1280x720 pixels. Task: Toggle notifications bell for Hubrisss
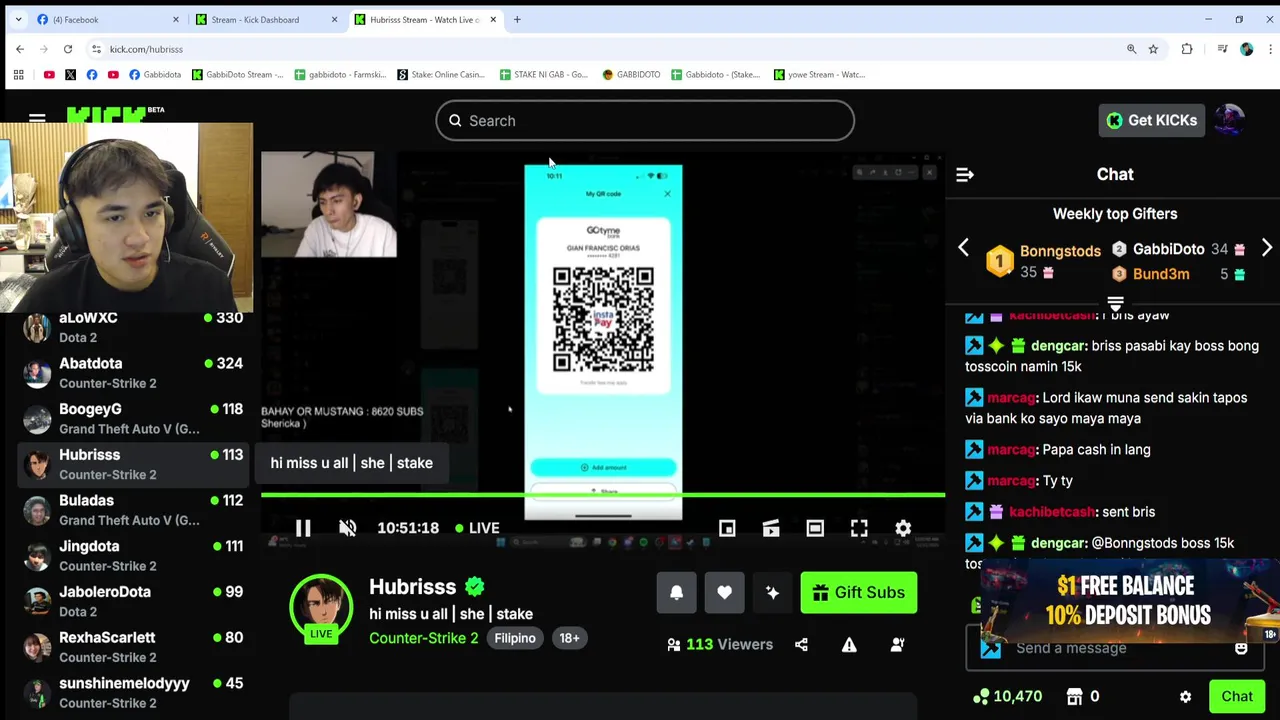[676, 592]
